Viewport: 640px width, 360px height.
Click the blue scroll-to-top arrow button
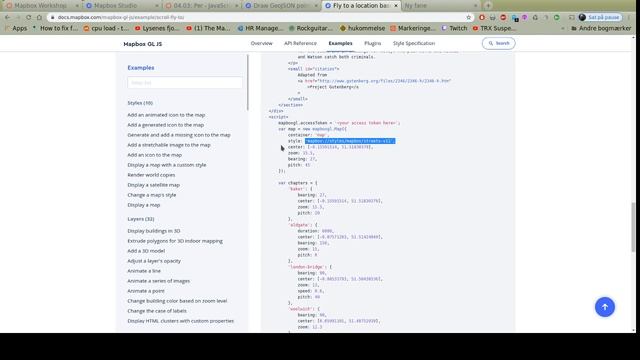(604, 307)
